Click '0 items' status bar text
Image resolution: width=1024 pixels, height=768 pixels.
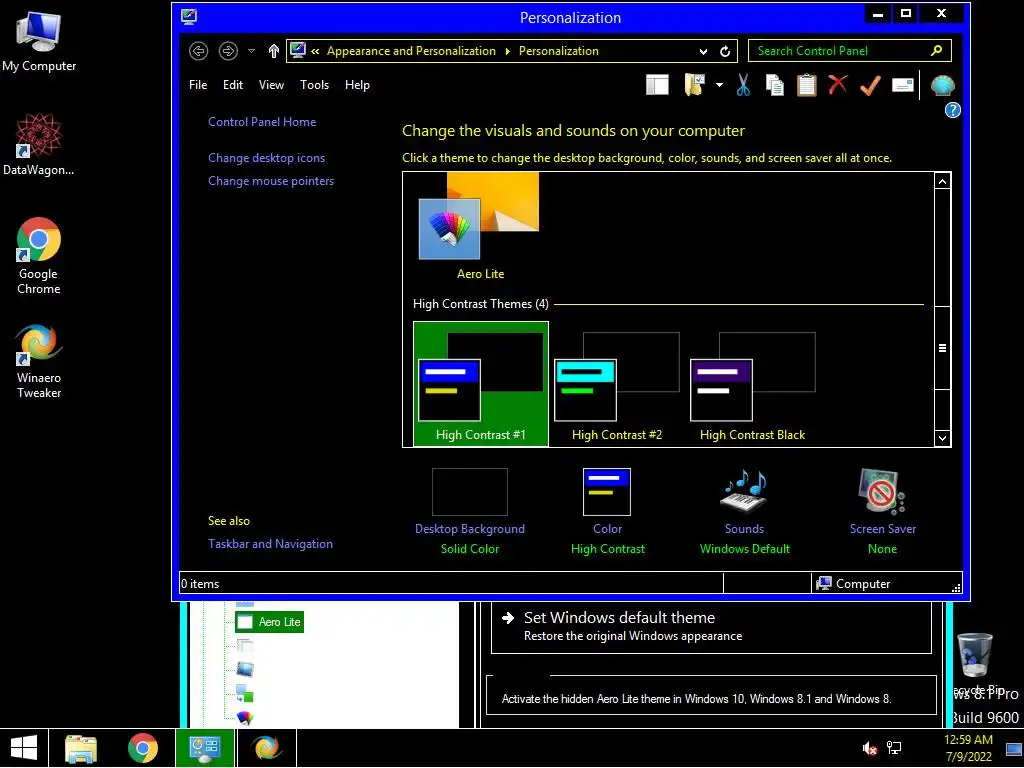[x=200, y=584]
